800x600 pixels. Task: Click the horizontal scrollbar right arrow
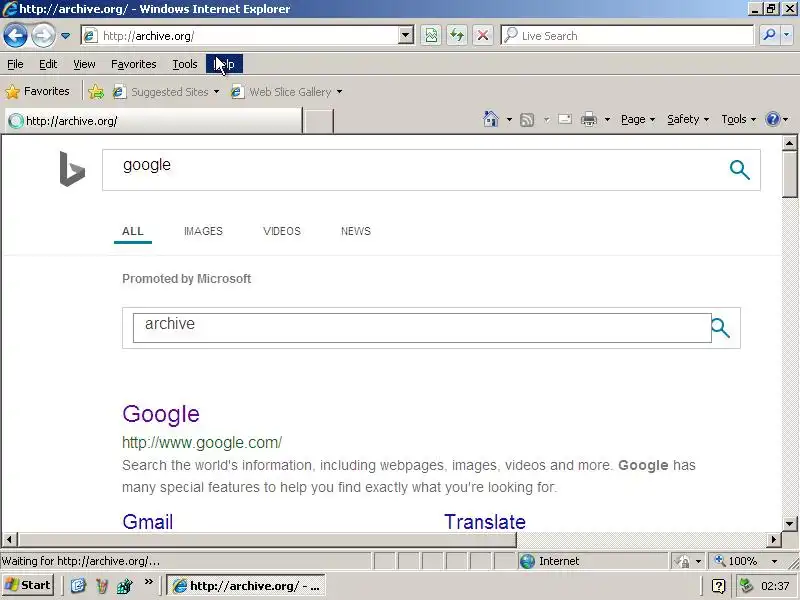click(x=774, y=539)
